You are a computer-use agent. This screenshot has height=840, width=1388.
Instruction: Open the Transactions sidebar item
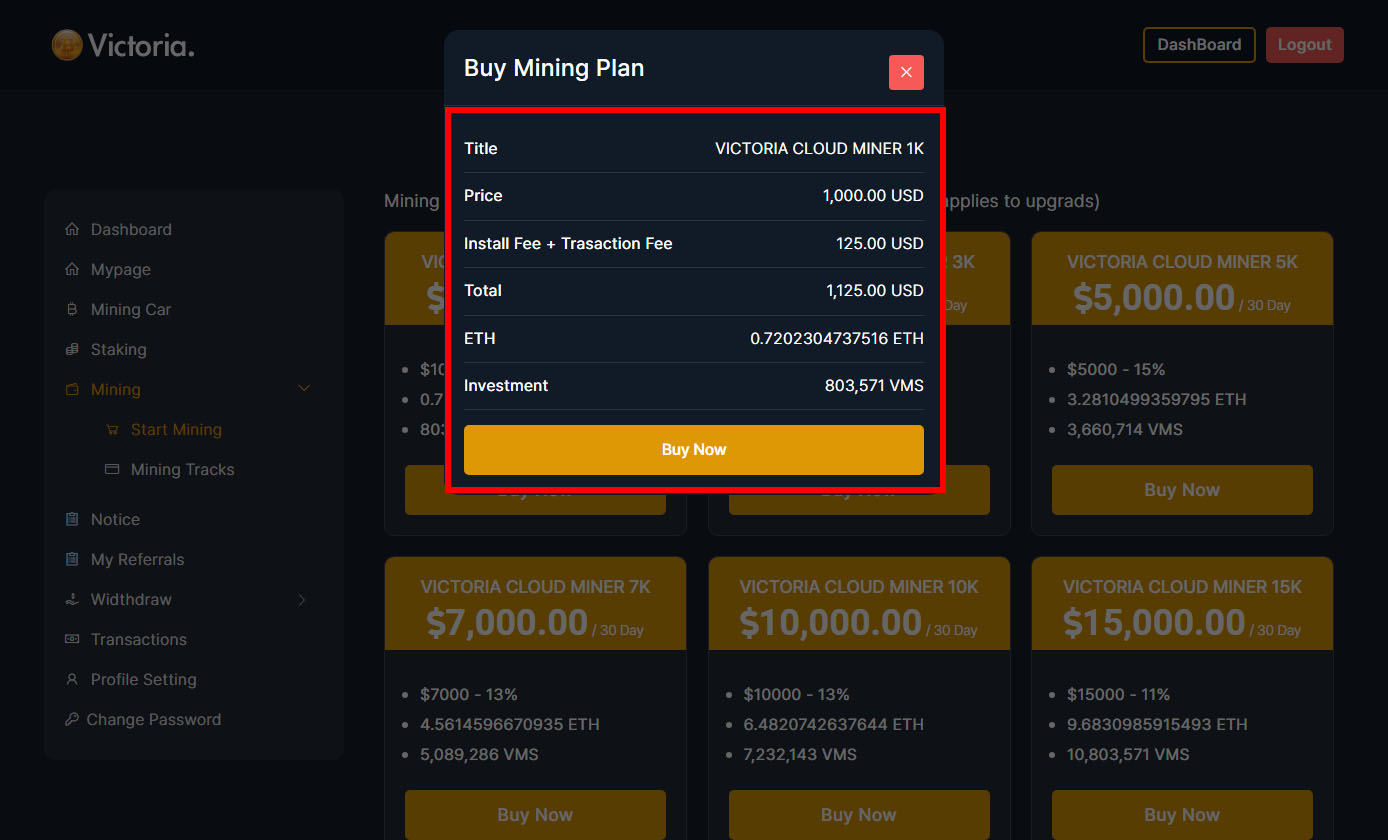click(x=138, y=640)
